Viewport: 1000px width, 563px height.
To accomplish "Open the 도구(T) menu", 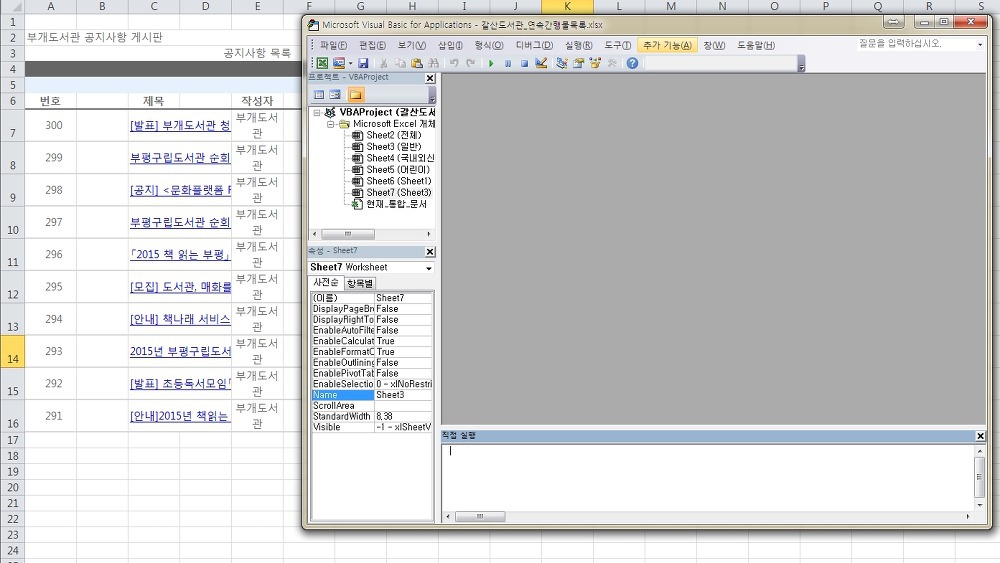I will click(617, 45).
